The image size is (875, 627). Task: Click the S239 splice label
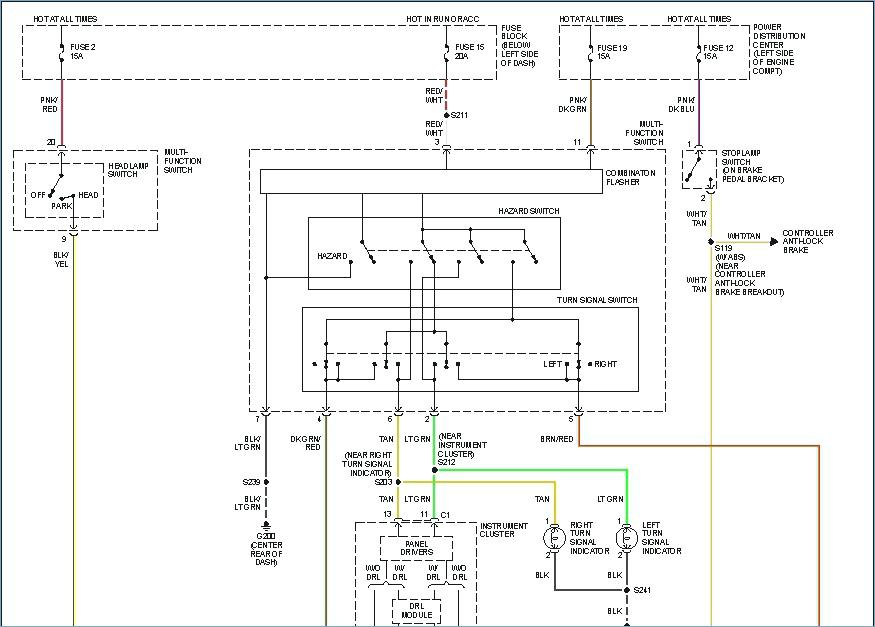pos(251,482)
